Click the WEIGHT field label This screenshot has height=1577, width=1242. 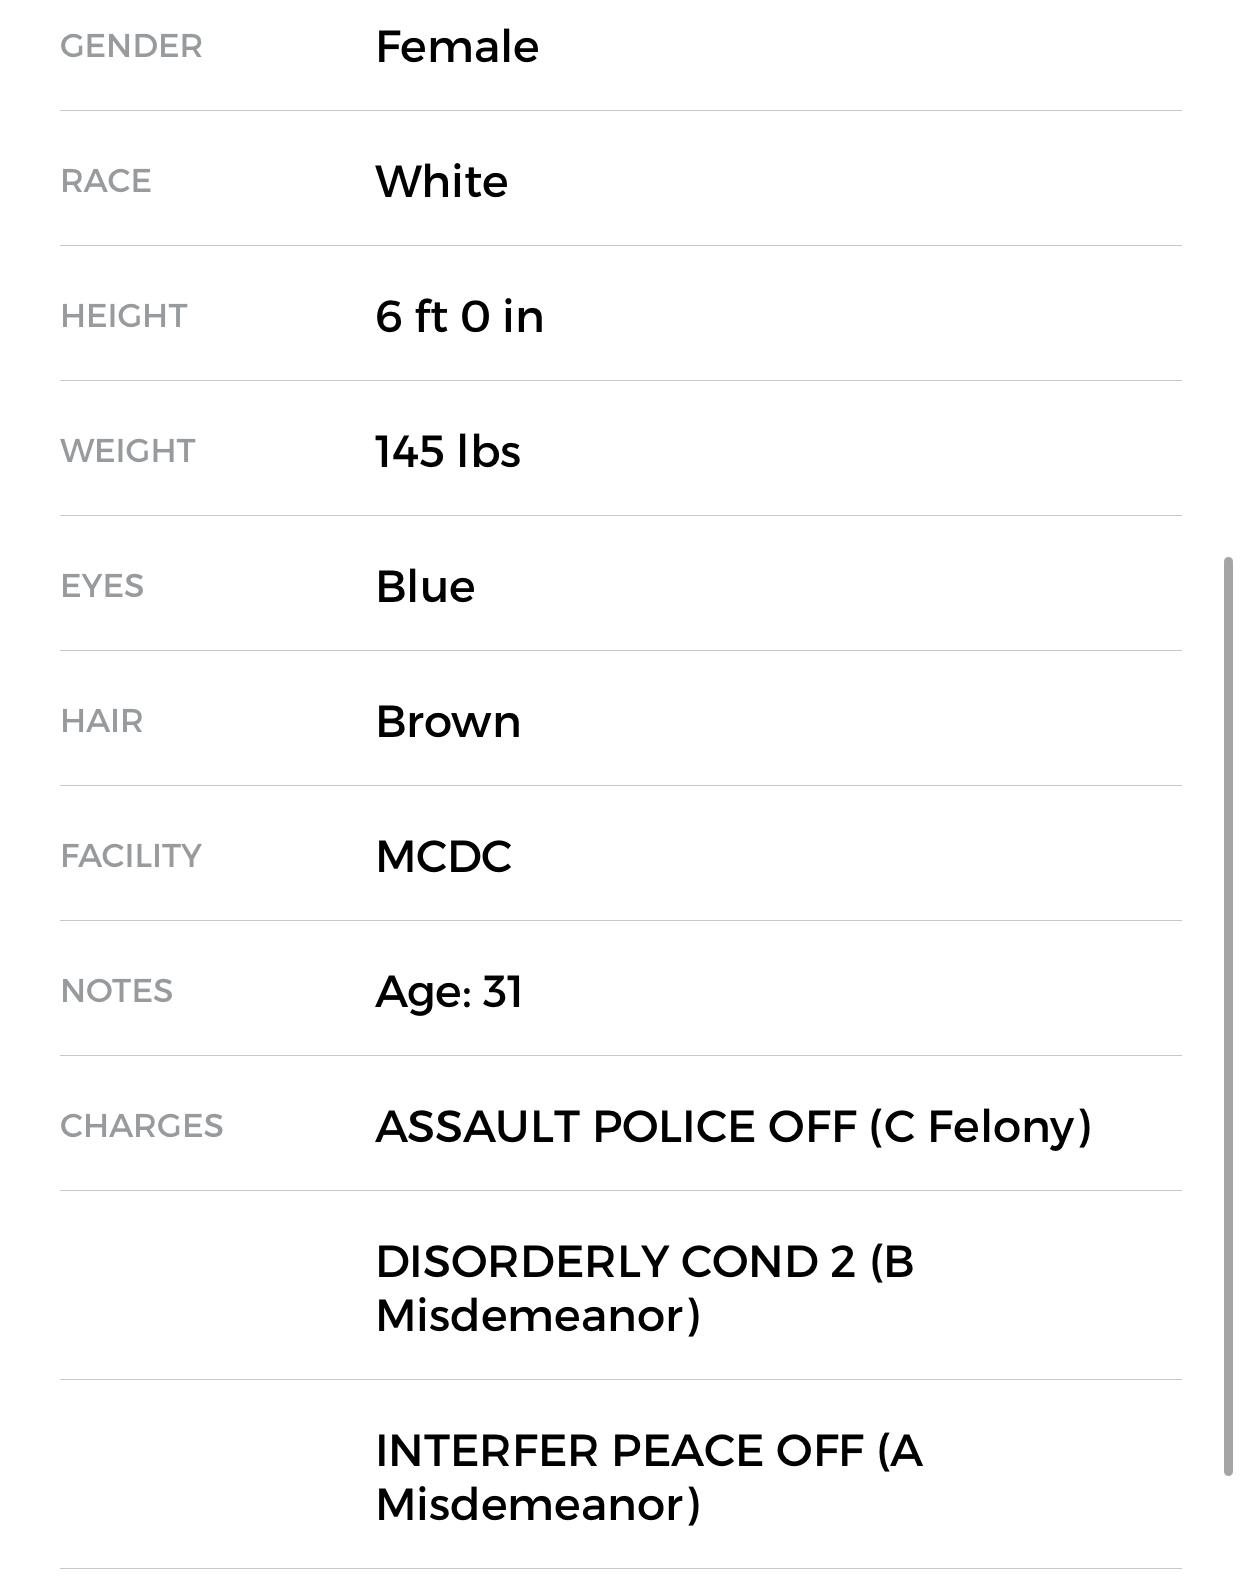coord(127,451)
